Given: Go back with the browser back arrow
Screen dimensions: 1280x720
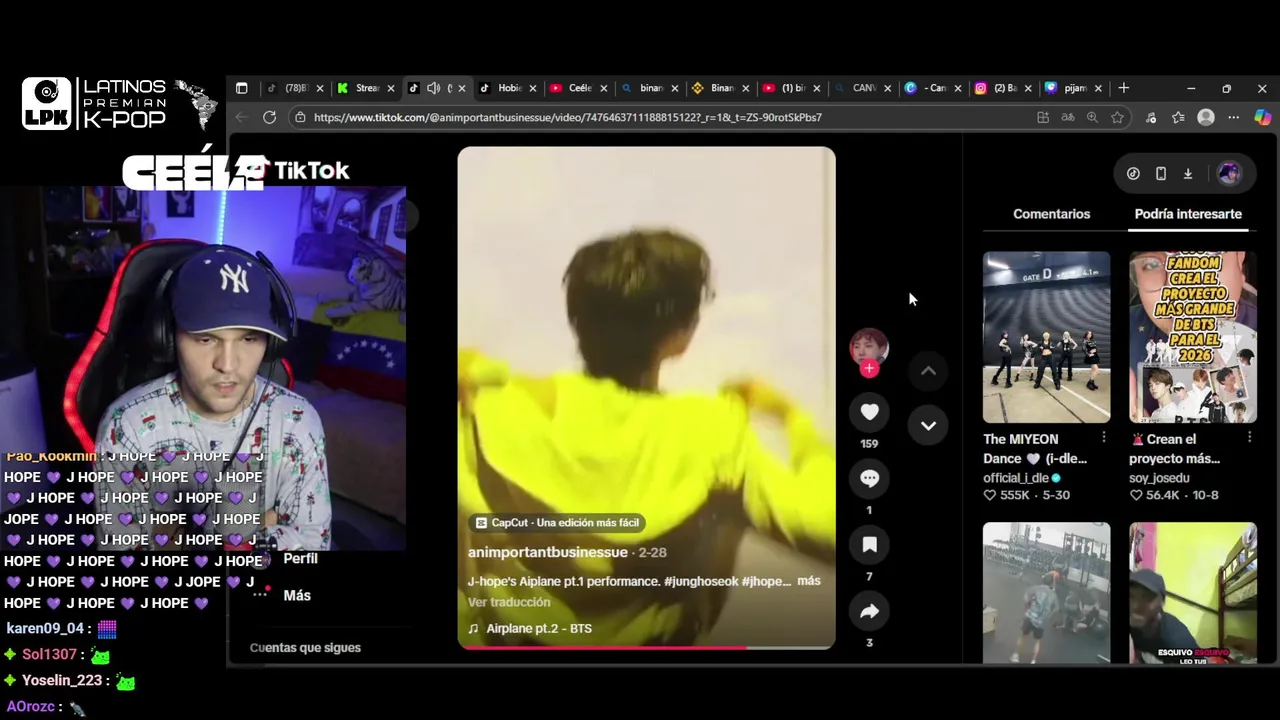Looking at the screenshot, I should coord(241,117).
